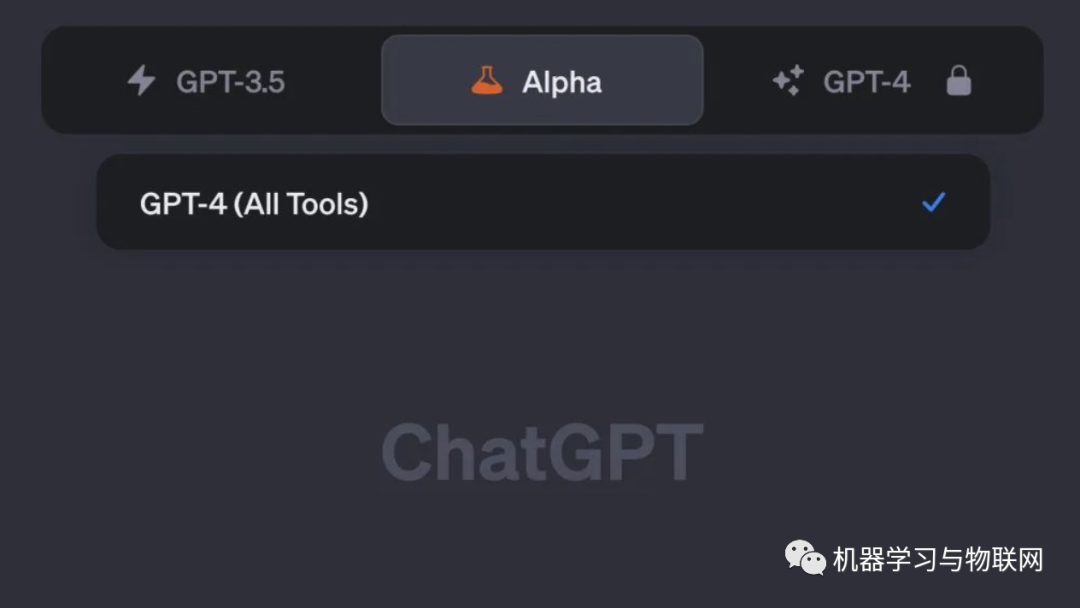Select the Alpha model tab
The width and height of the screenshot is (1080, 608).
[542, 81]
